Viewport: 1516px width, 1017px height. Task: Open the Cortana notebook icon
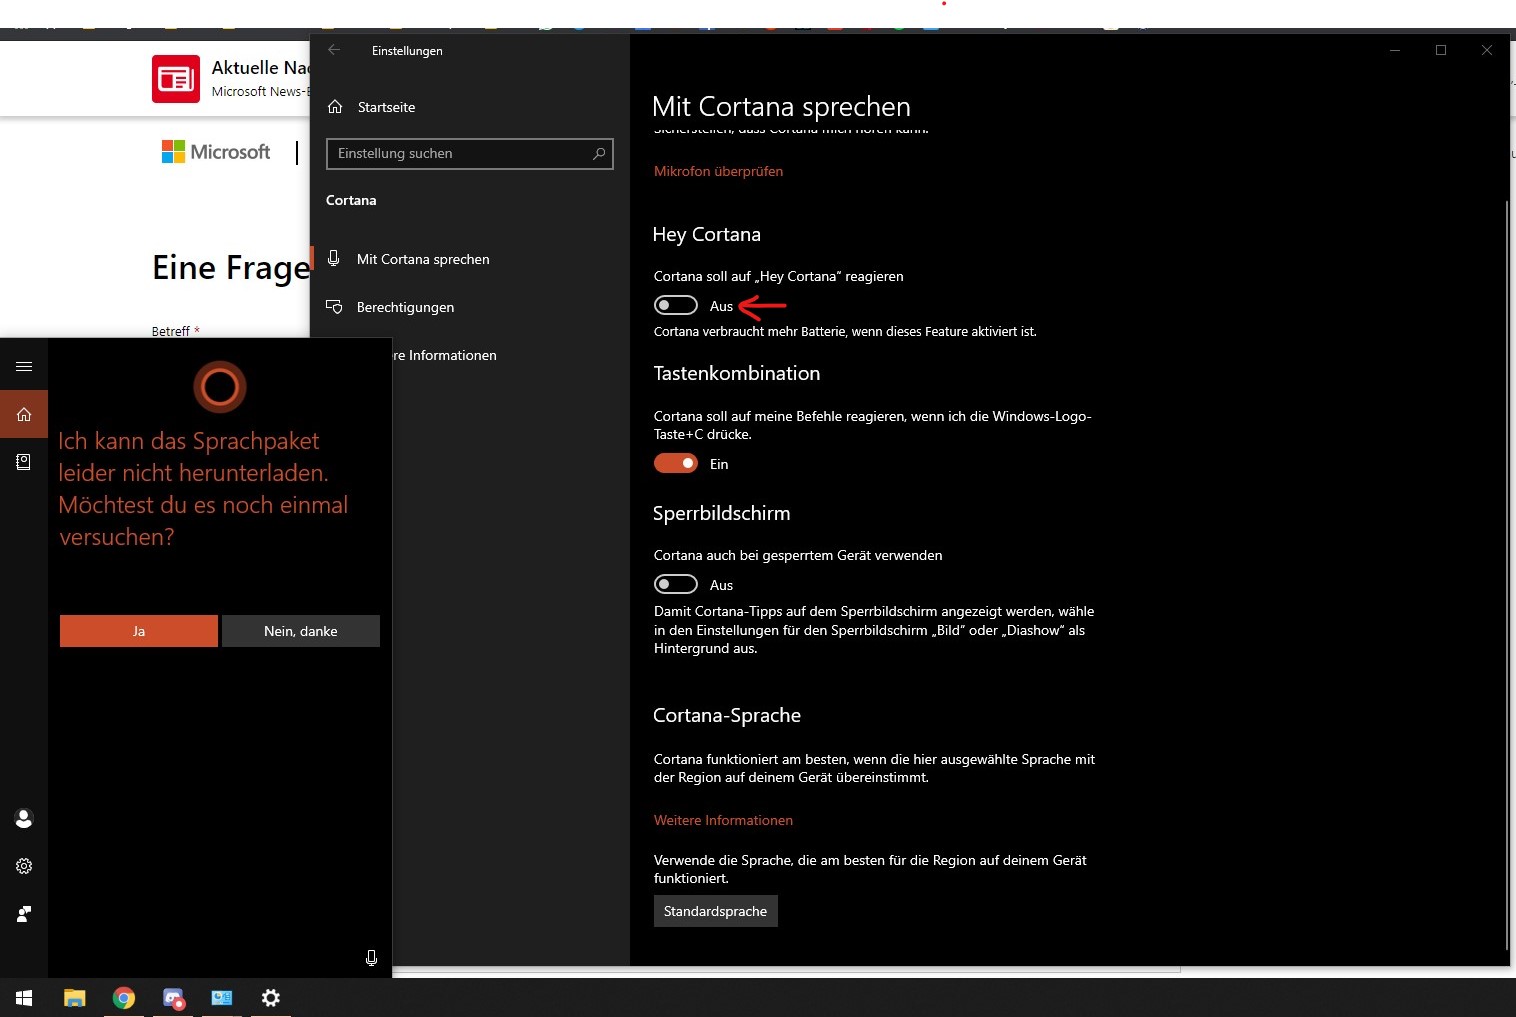[24, 462]
